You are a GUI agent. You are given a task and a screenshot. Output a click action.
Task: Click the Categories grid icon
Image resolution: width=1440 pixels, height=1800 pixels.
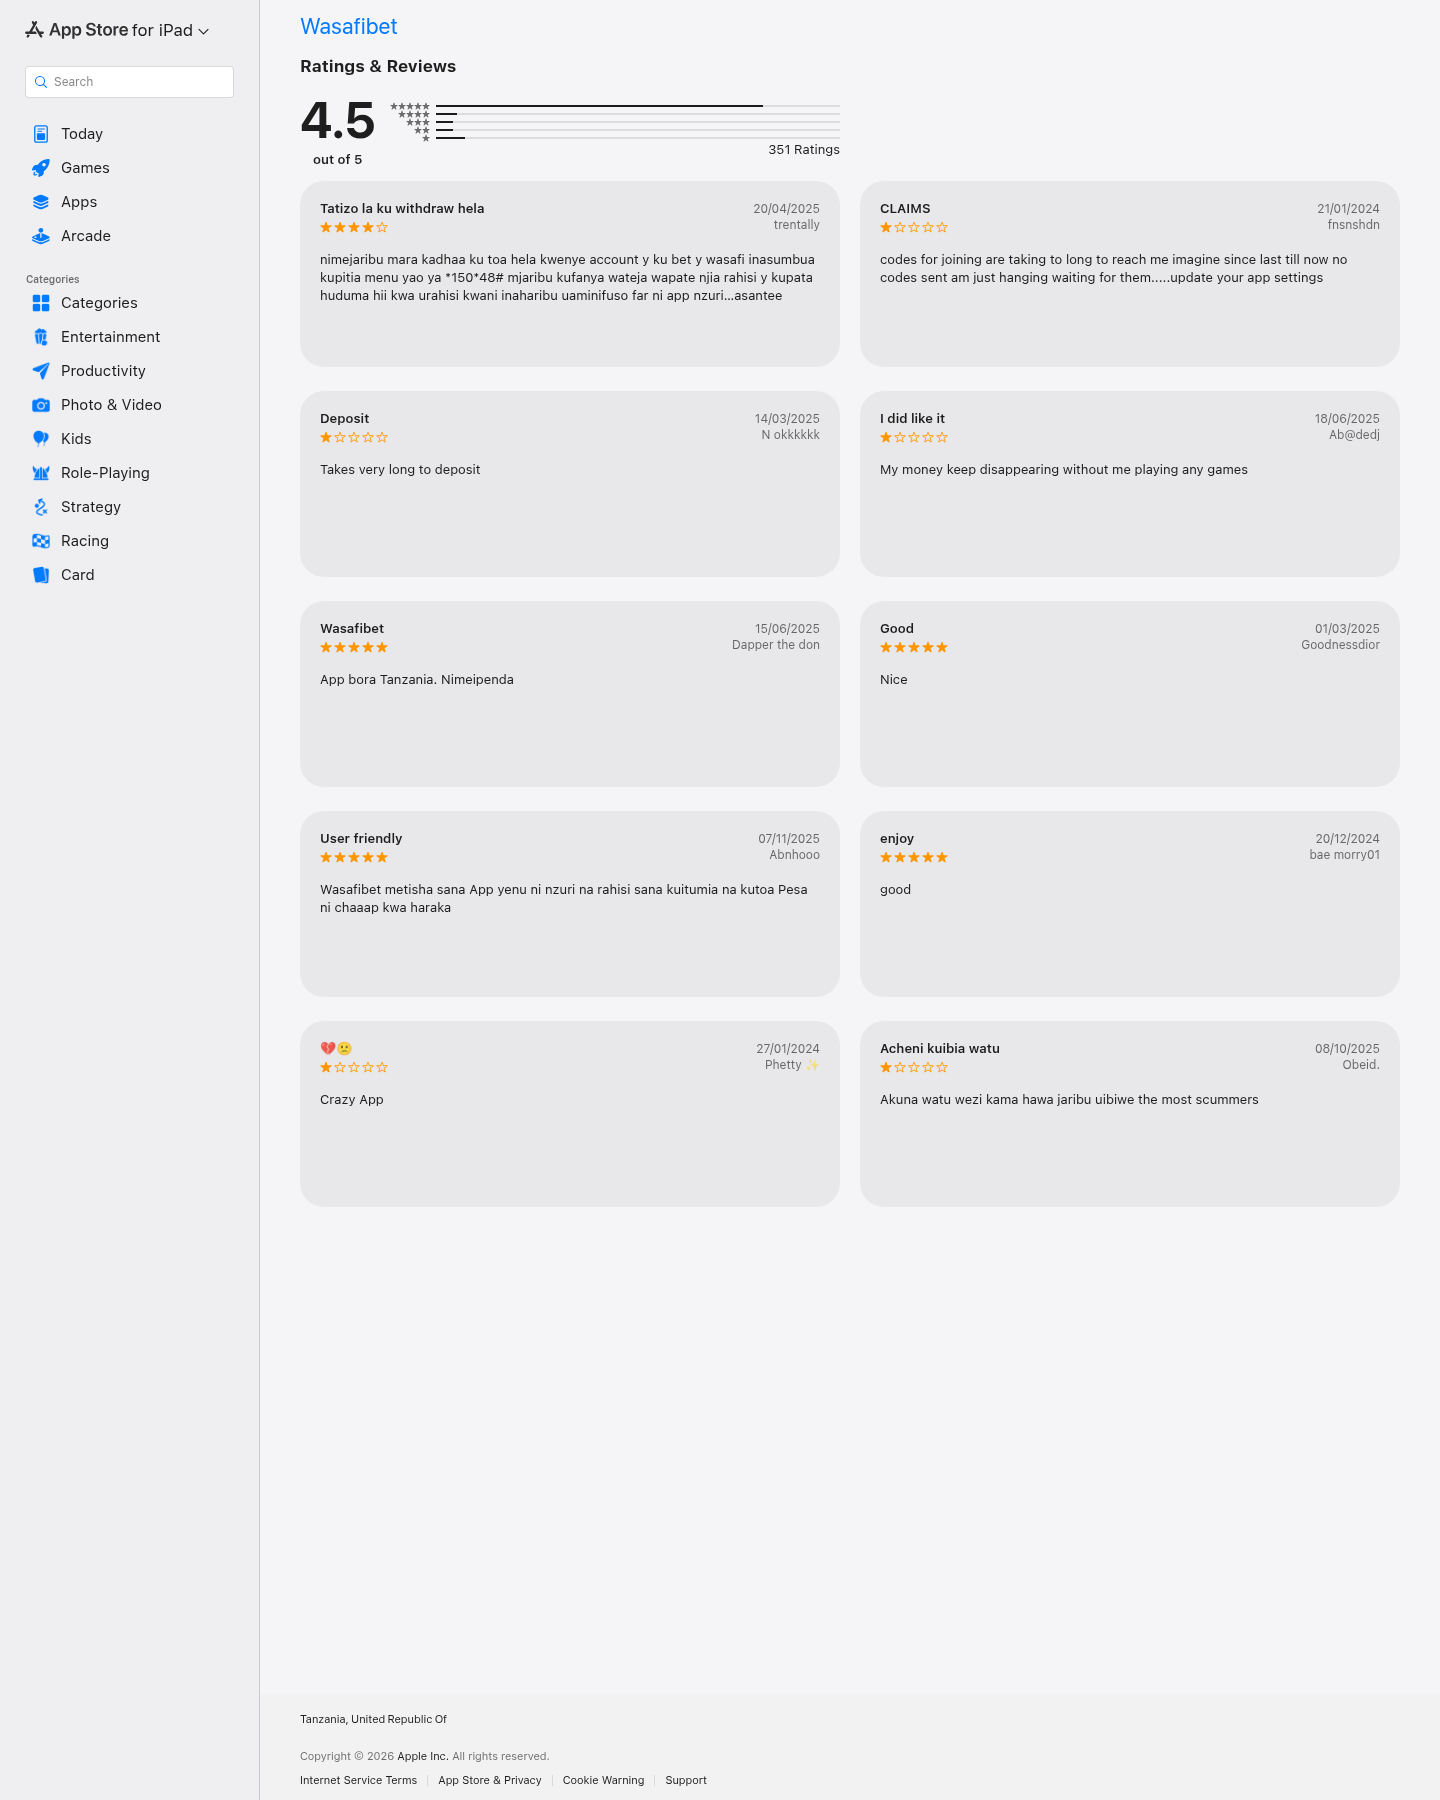point(41,303)
